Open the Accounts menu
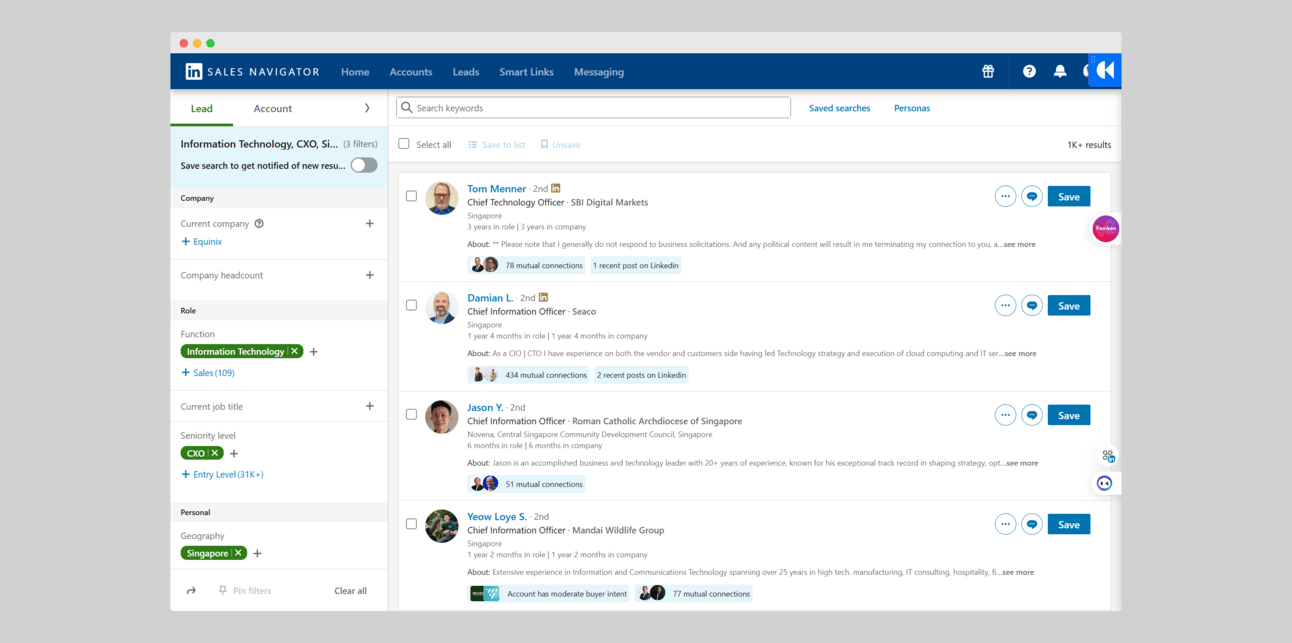This screenshot has height=643, width=1292. [x=411, y=72]
